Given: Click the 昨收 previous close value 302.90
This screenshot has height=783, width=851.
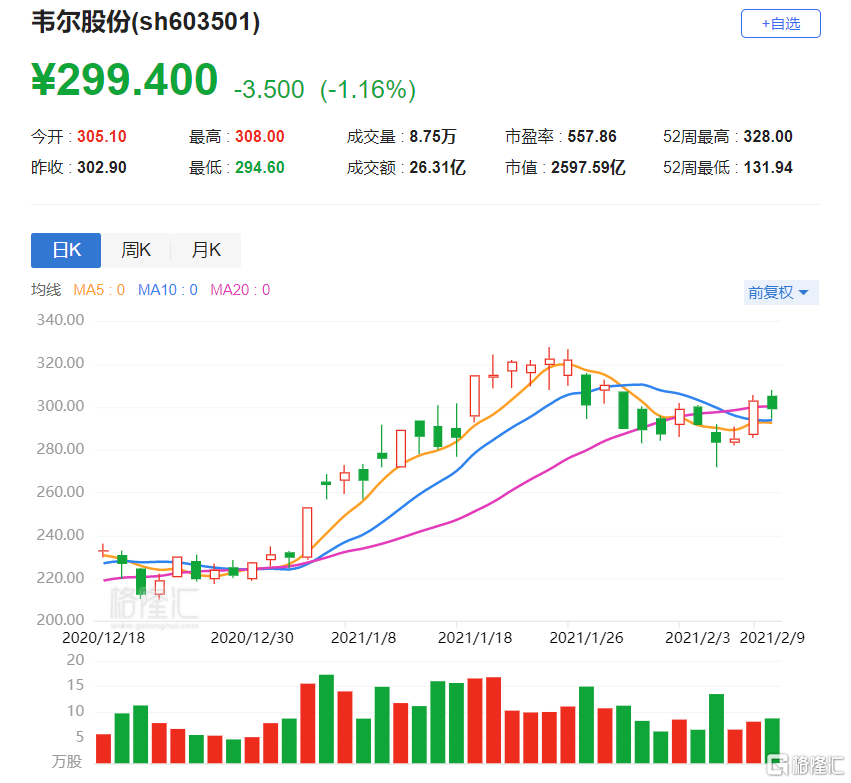Looking at the screenshot, I should point(101,167).
